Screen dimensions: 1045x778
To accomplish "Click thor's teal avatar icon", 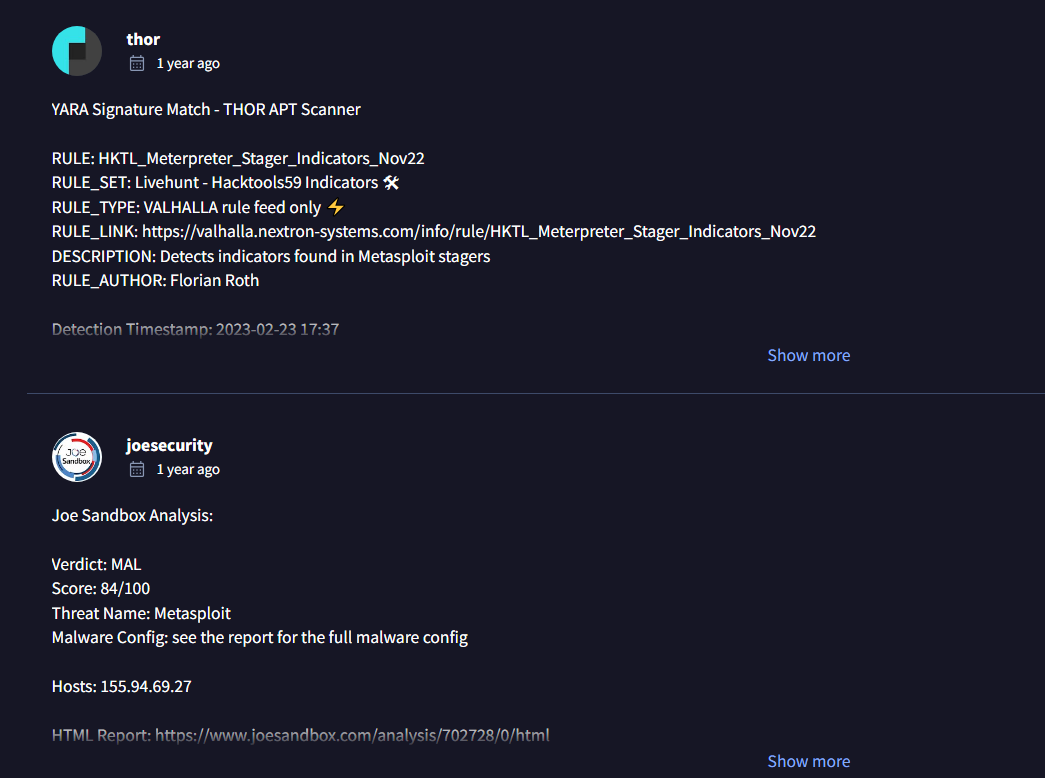I will pyautogui.click(x=77, y=51).
